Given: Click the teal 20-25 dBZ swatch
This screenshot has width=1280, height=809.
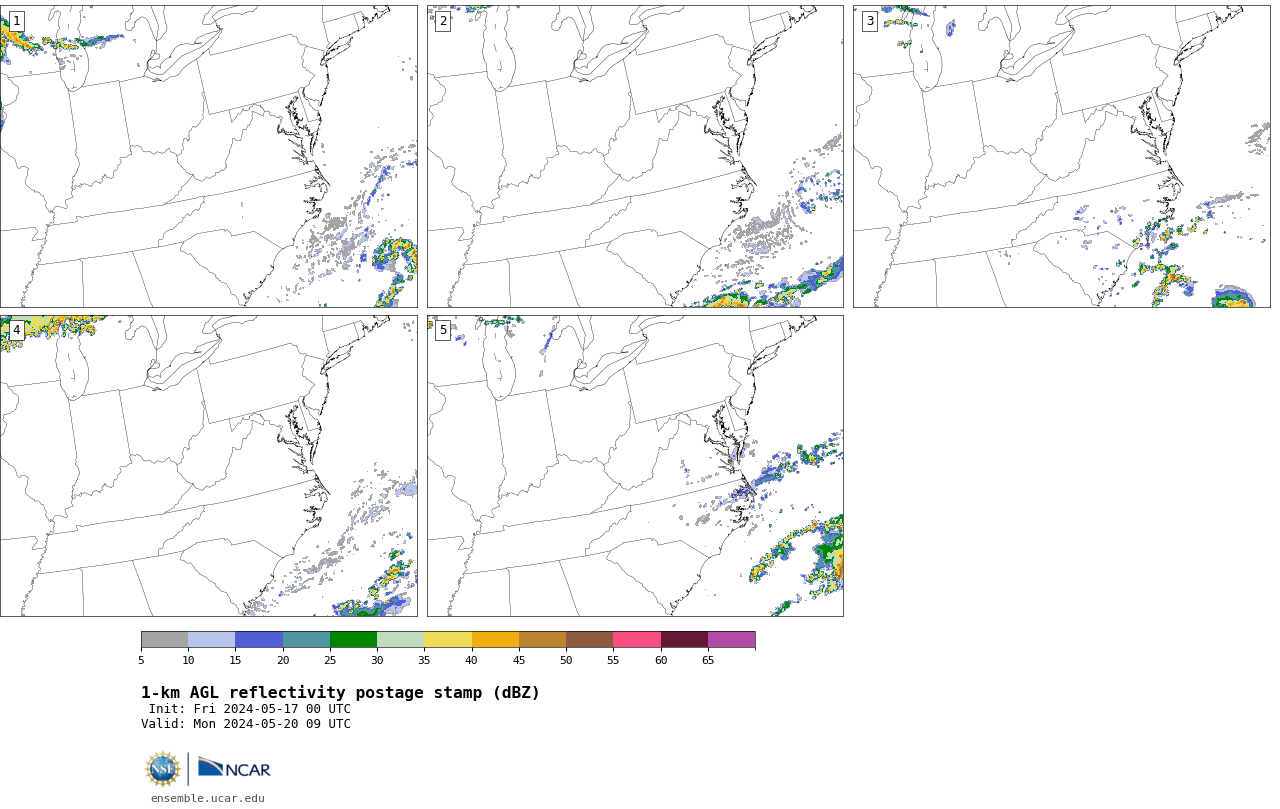Looking at the screenshot, I should (x=306, y=640).
